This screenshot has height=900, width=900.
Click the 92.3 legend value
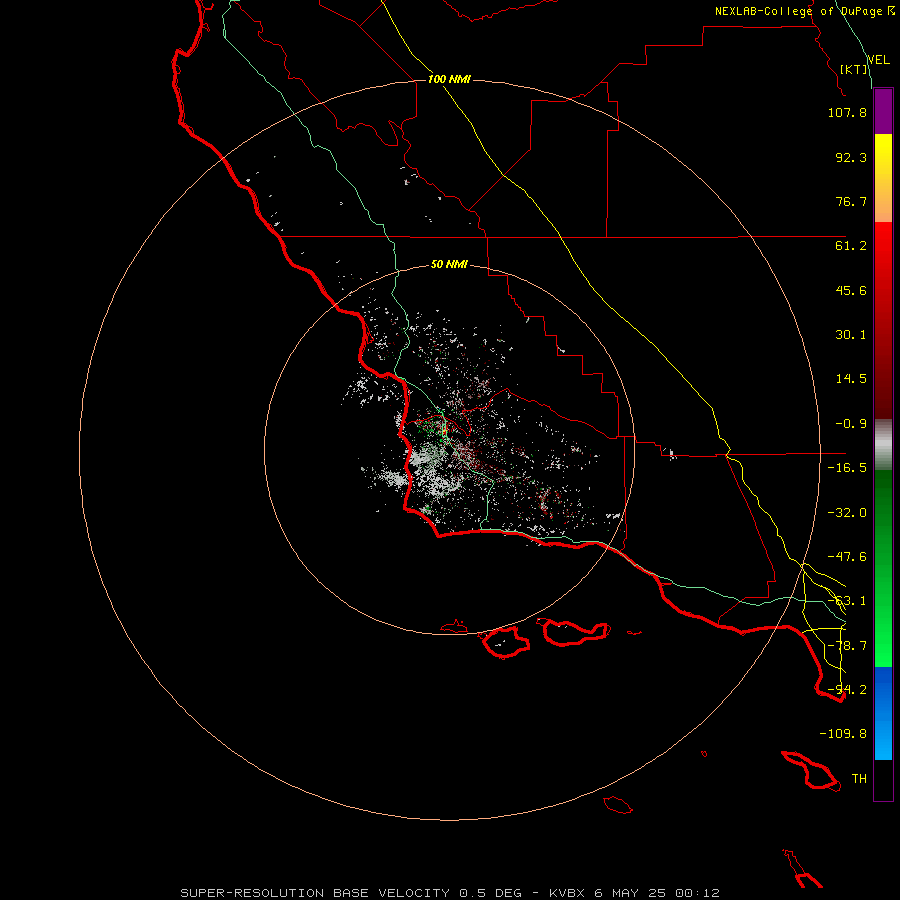(x=851, y=157)
